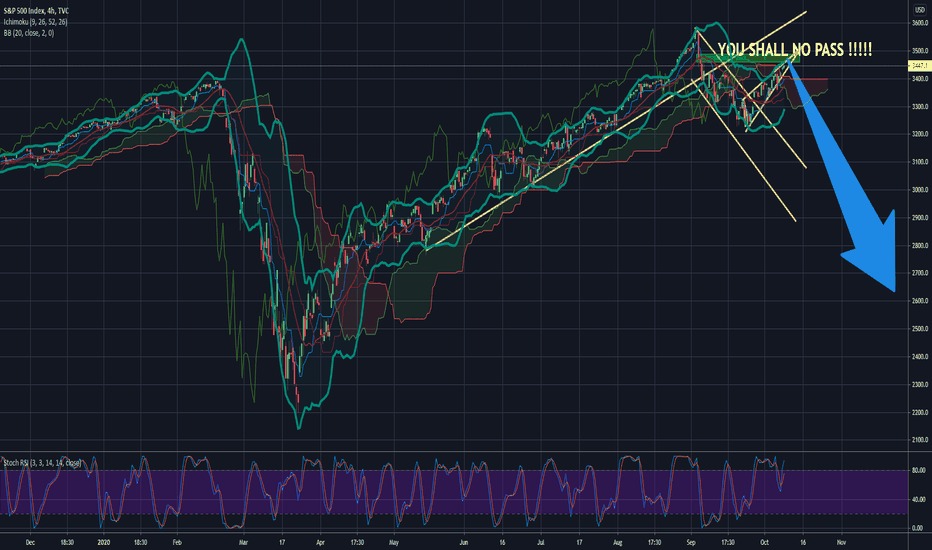Click the 40.00 Stoch RSI axis value
The width and height of the screenshot is (932, 550).
click(x=918, y=499)
